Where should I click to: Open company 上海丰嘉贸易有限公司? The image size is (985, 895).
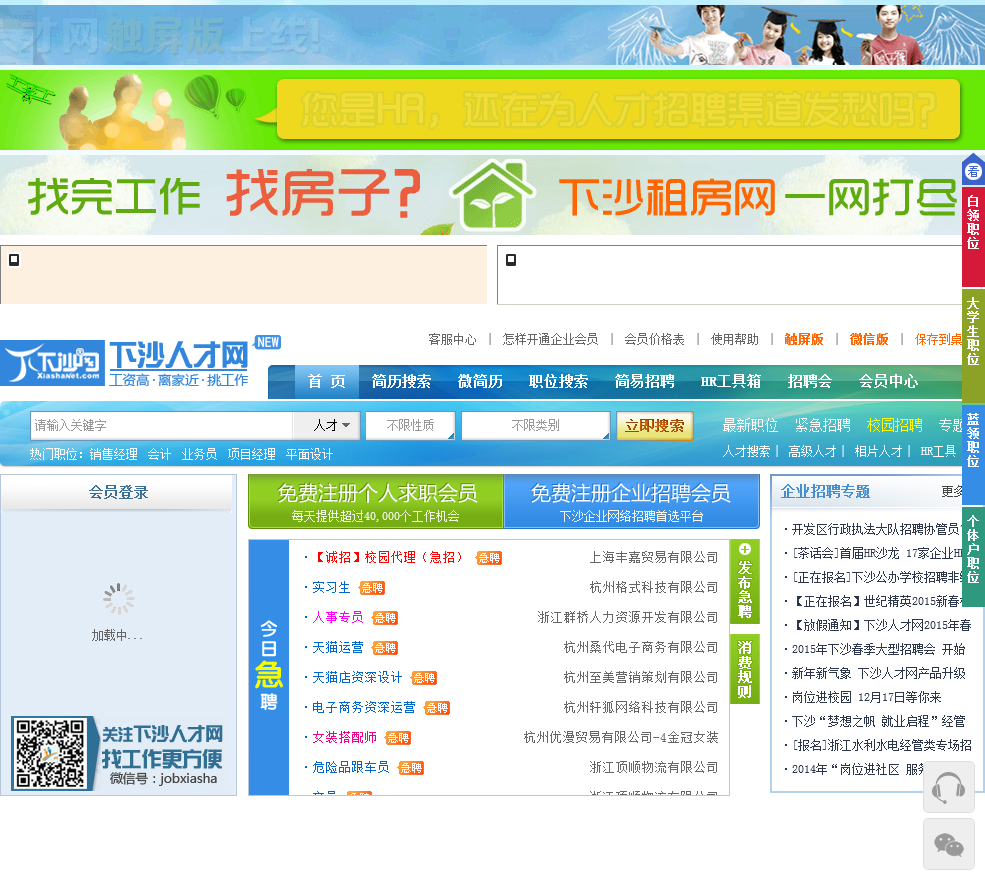pyautogui.click(x=654, y=558)
